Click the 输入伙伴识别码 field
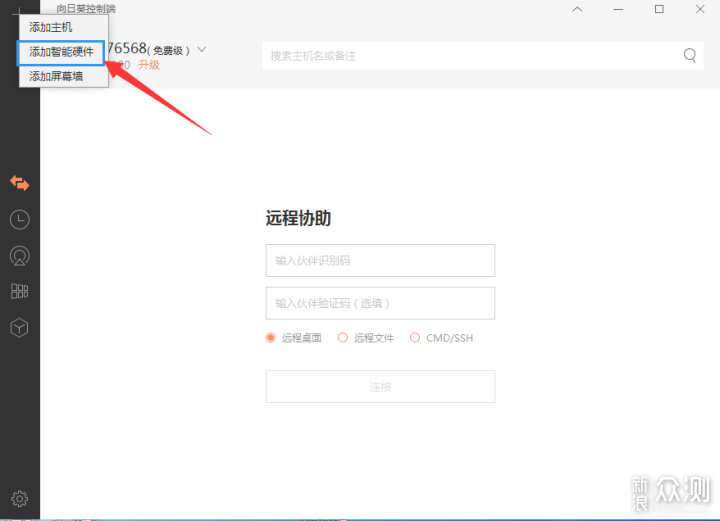This screenshot has width=720, height=521. 380,260
